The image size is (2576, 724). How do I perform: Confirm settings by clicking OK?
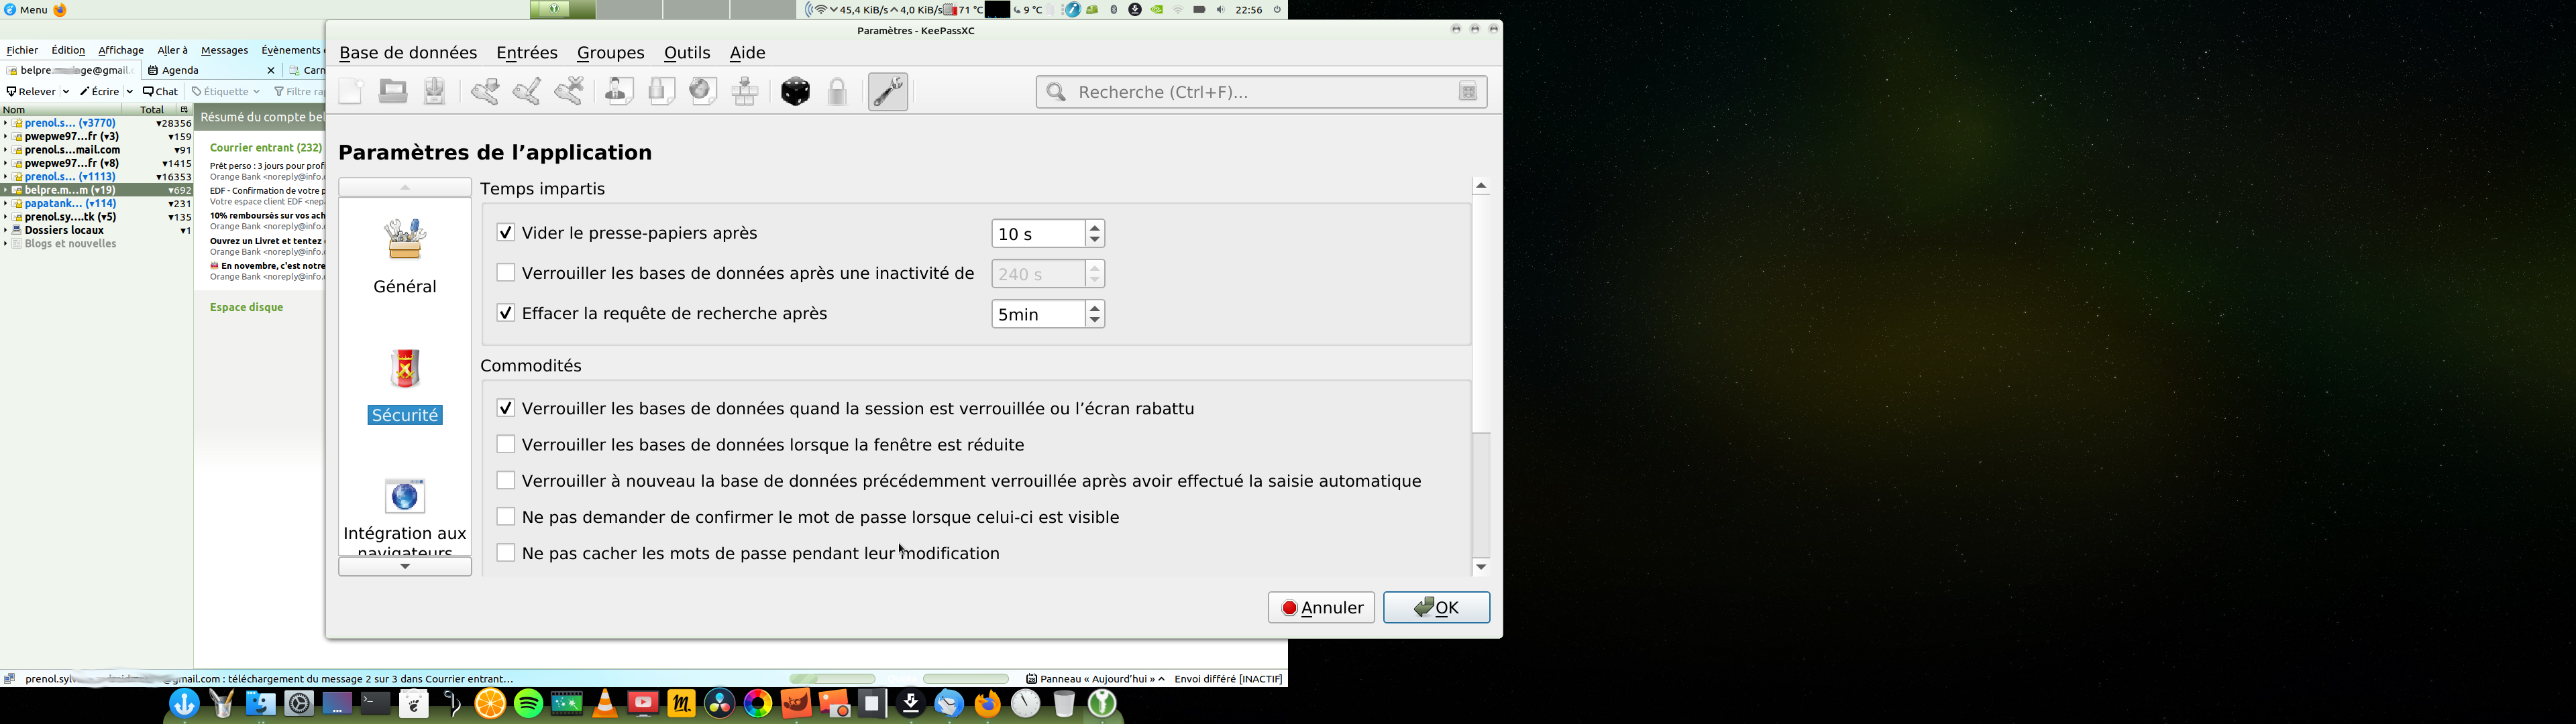coord(1436,607)
